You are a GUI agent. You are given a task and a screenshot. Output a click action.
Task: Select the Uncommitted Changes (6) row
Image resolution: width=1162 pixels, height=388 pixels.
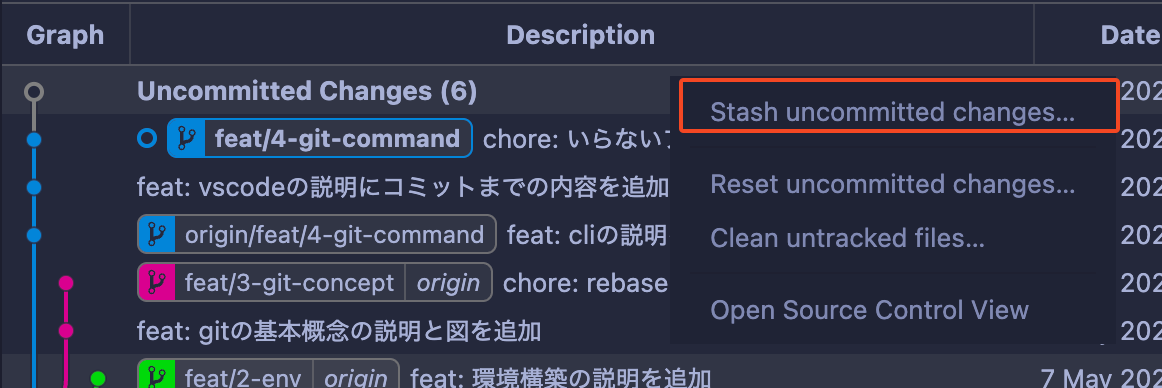(581, 90)
